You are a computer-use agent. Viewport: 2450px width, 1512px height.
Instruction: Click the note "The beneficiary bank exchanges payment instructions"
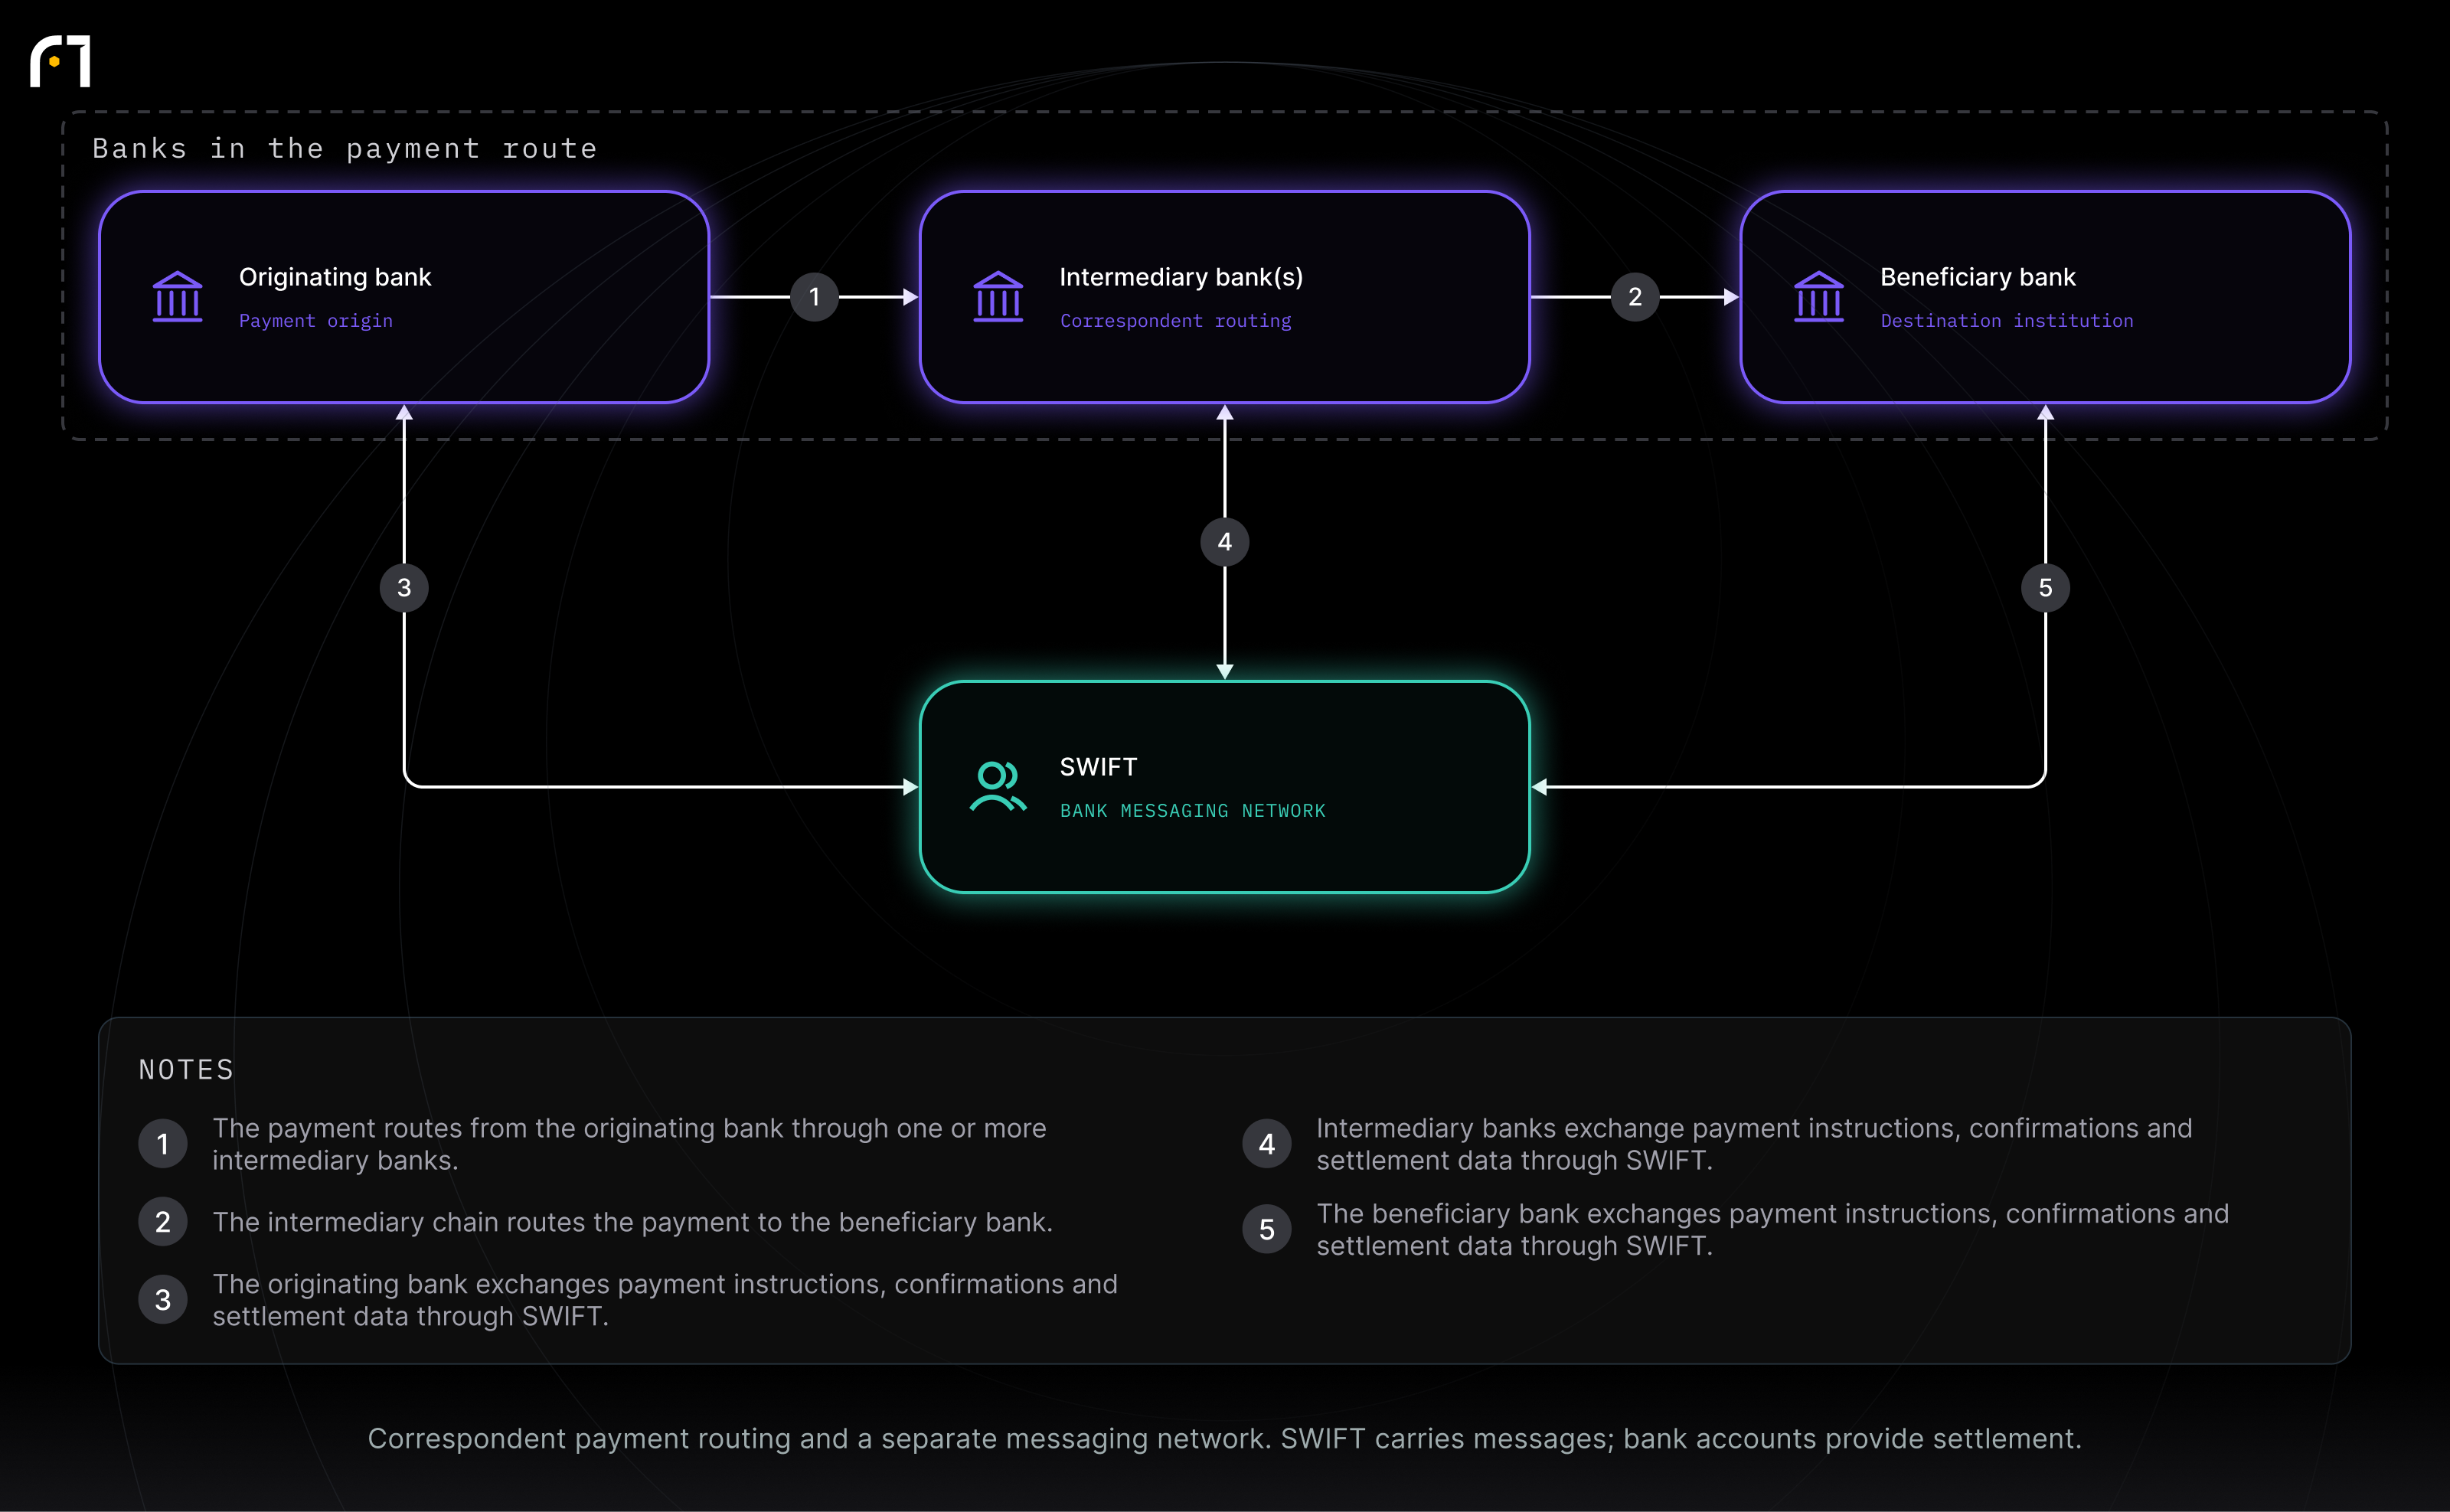tap(1772, 1229)
